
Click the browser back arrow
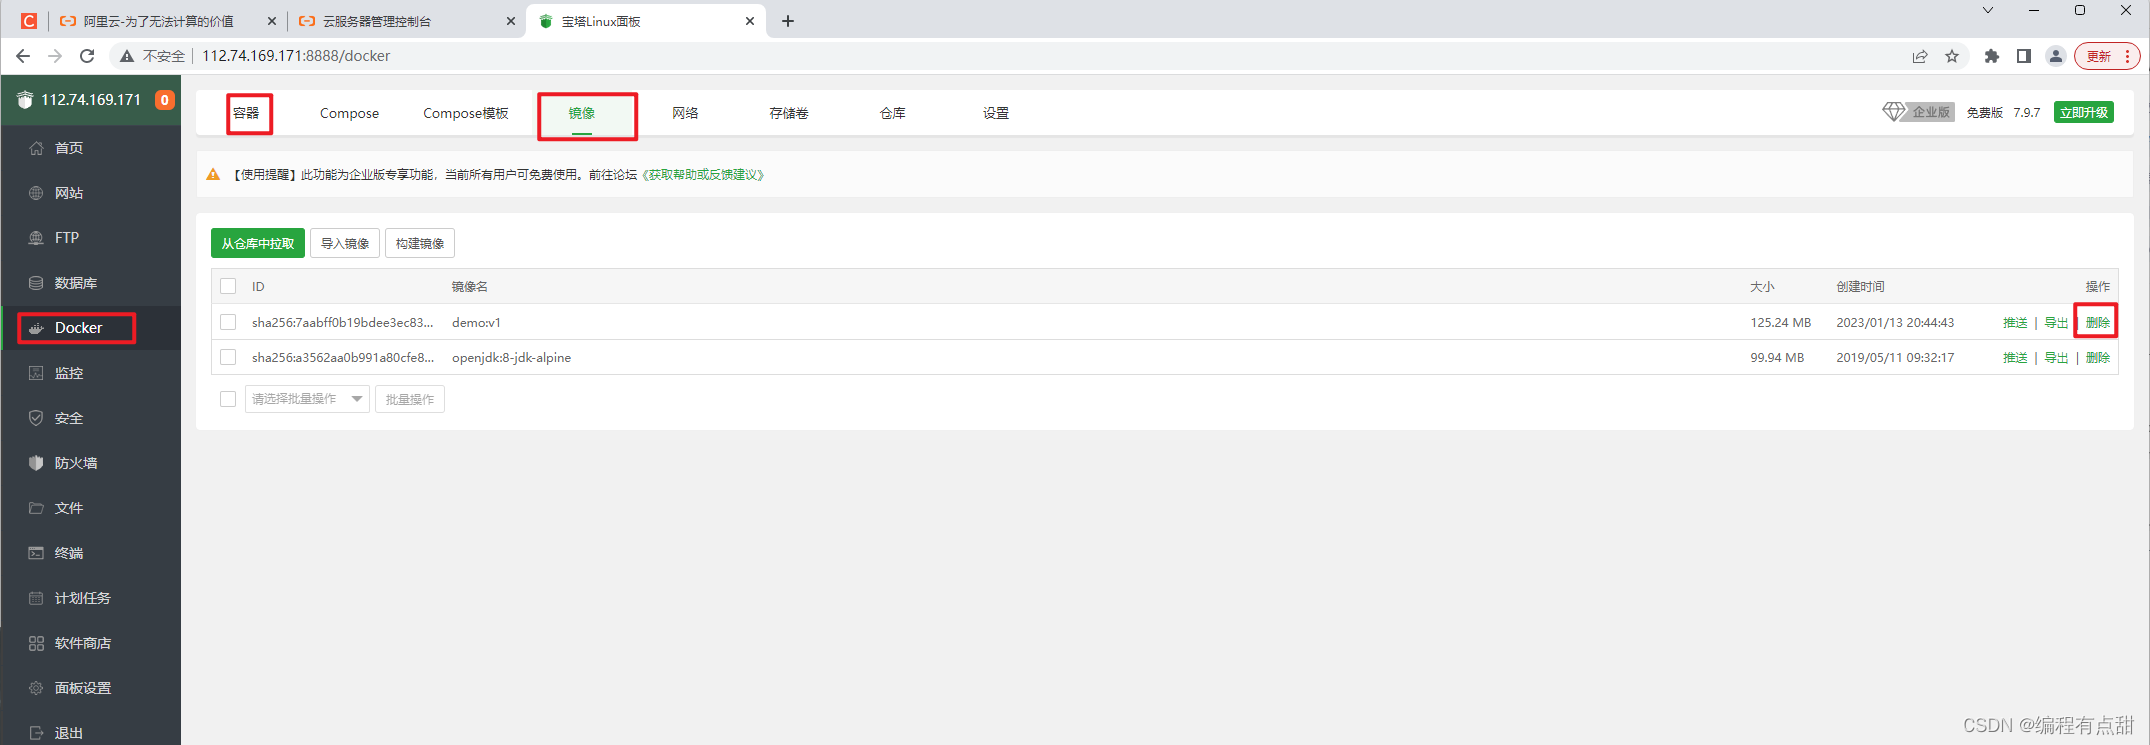tap(23, 56)
